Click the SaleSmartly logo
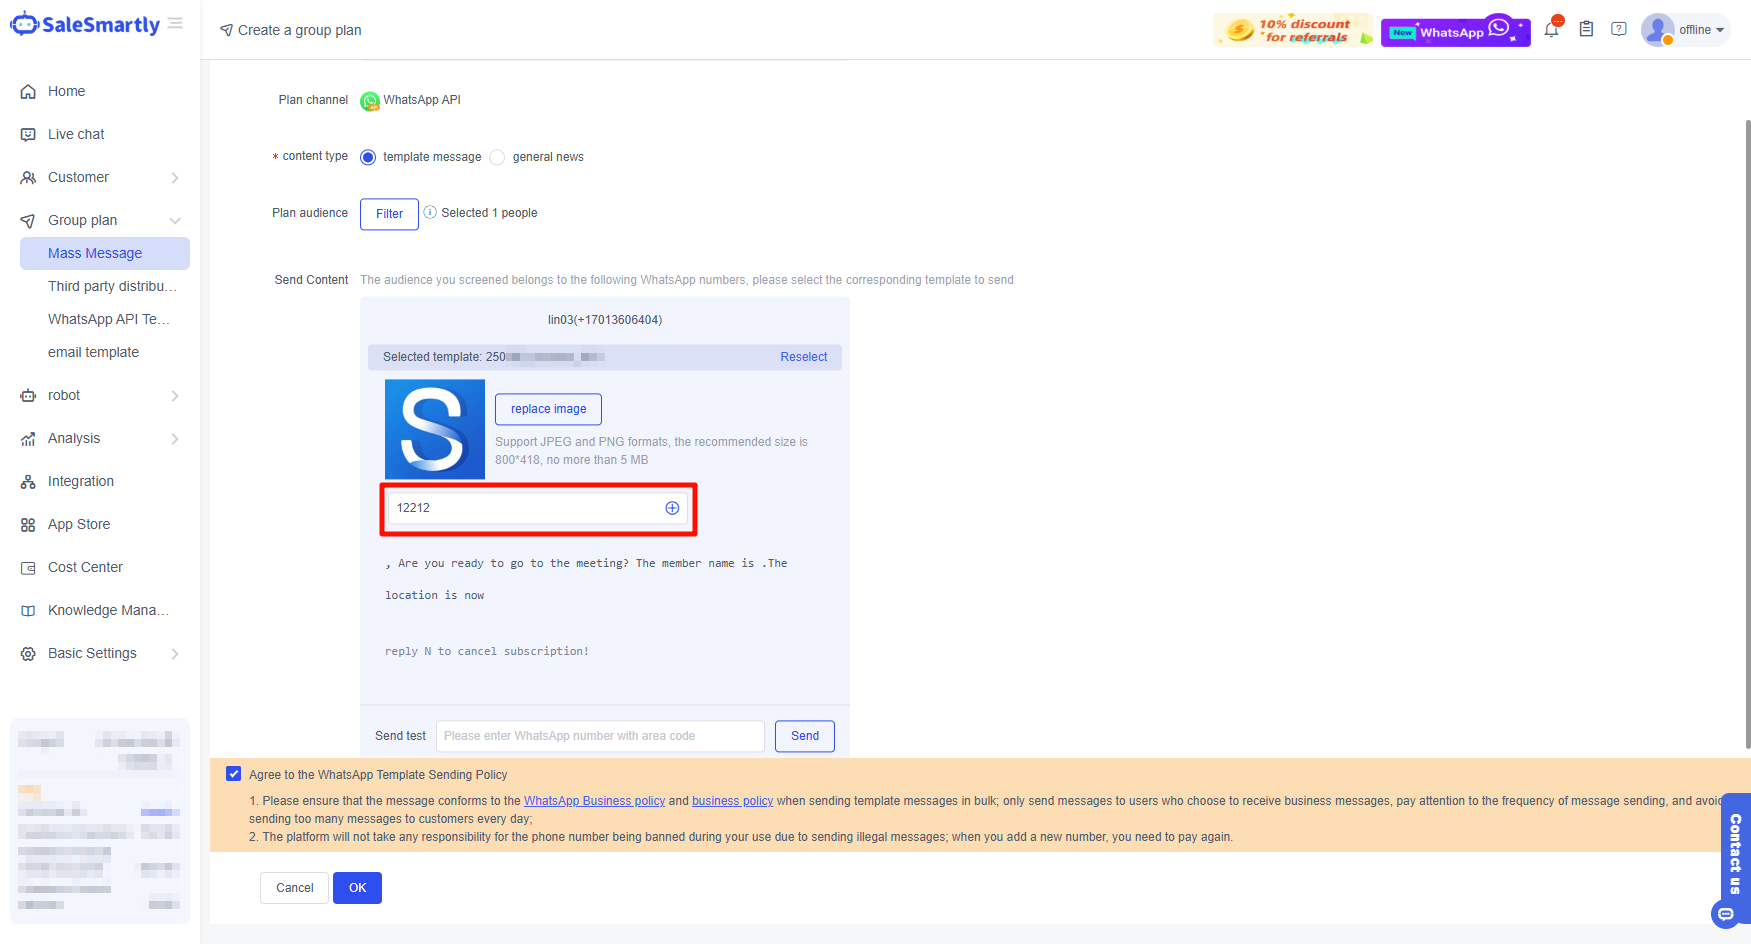The width and height of the screenshot is (1751, 944). pos(85,25)
